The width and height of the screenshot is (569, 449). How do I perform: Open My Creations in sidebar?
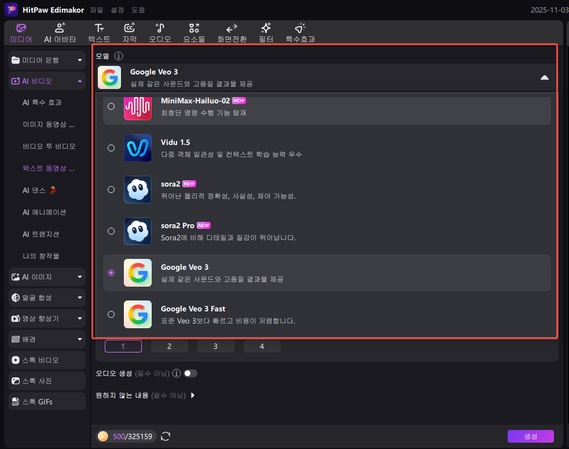pyautogui.click(x=41, y=256)
